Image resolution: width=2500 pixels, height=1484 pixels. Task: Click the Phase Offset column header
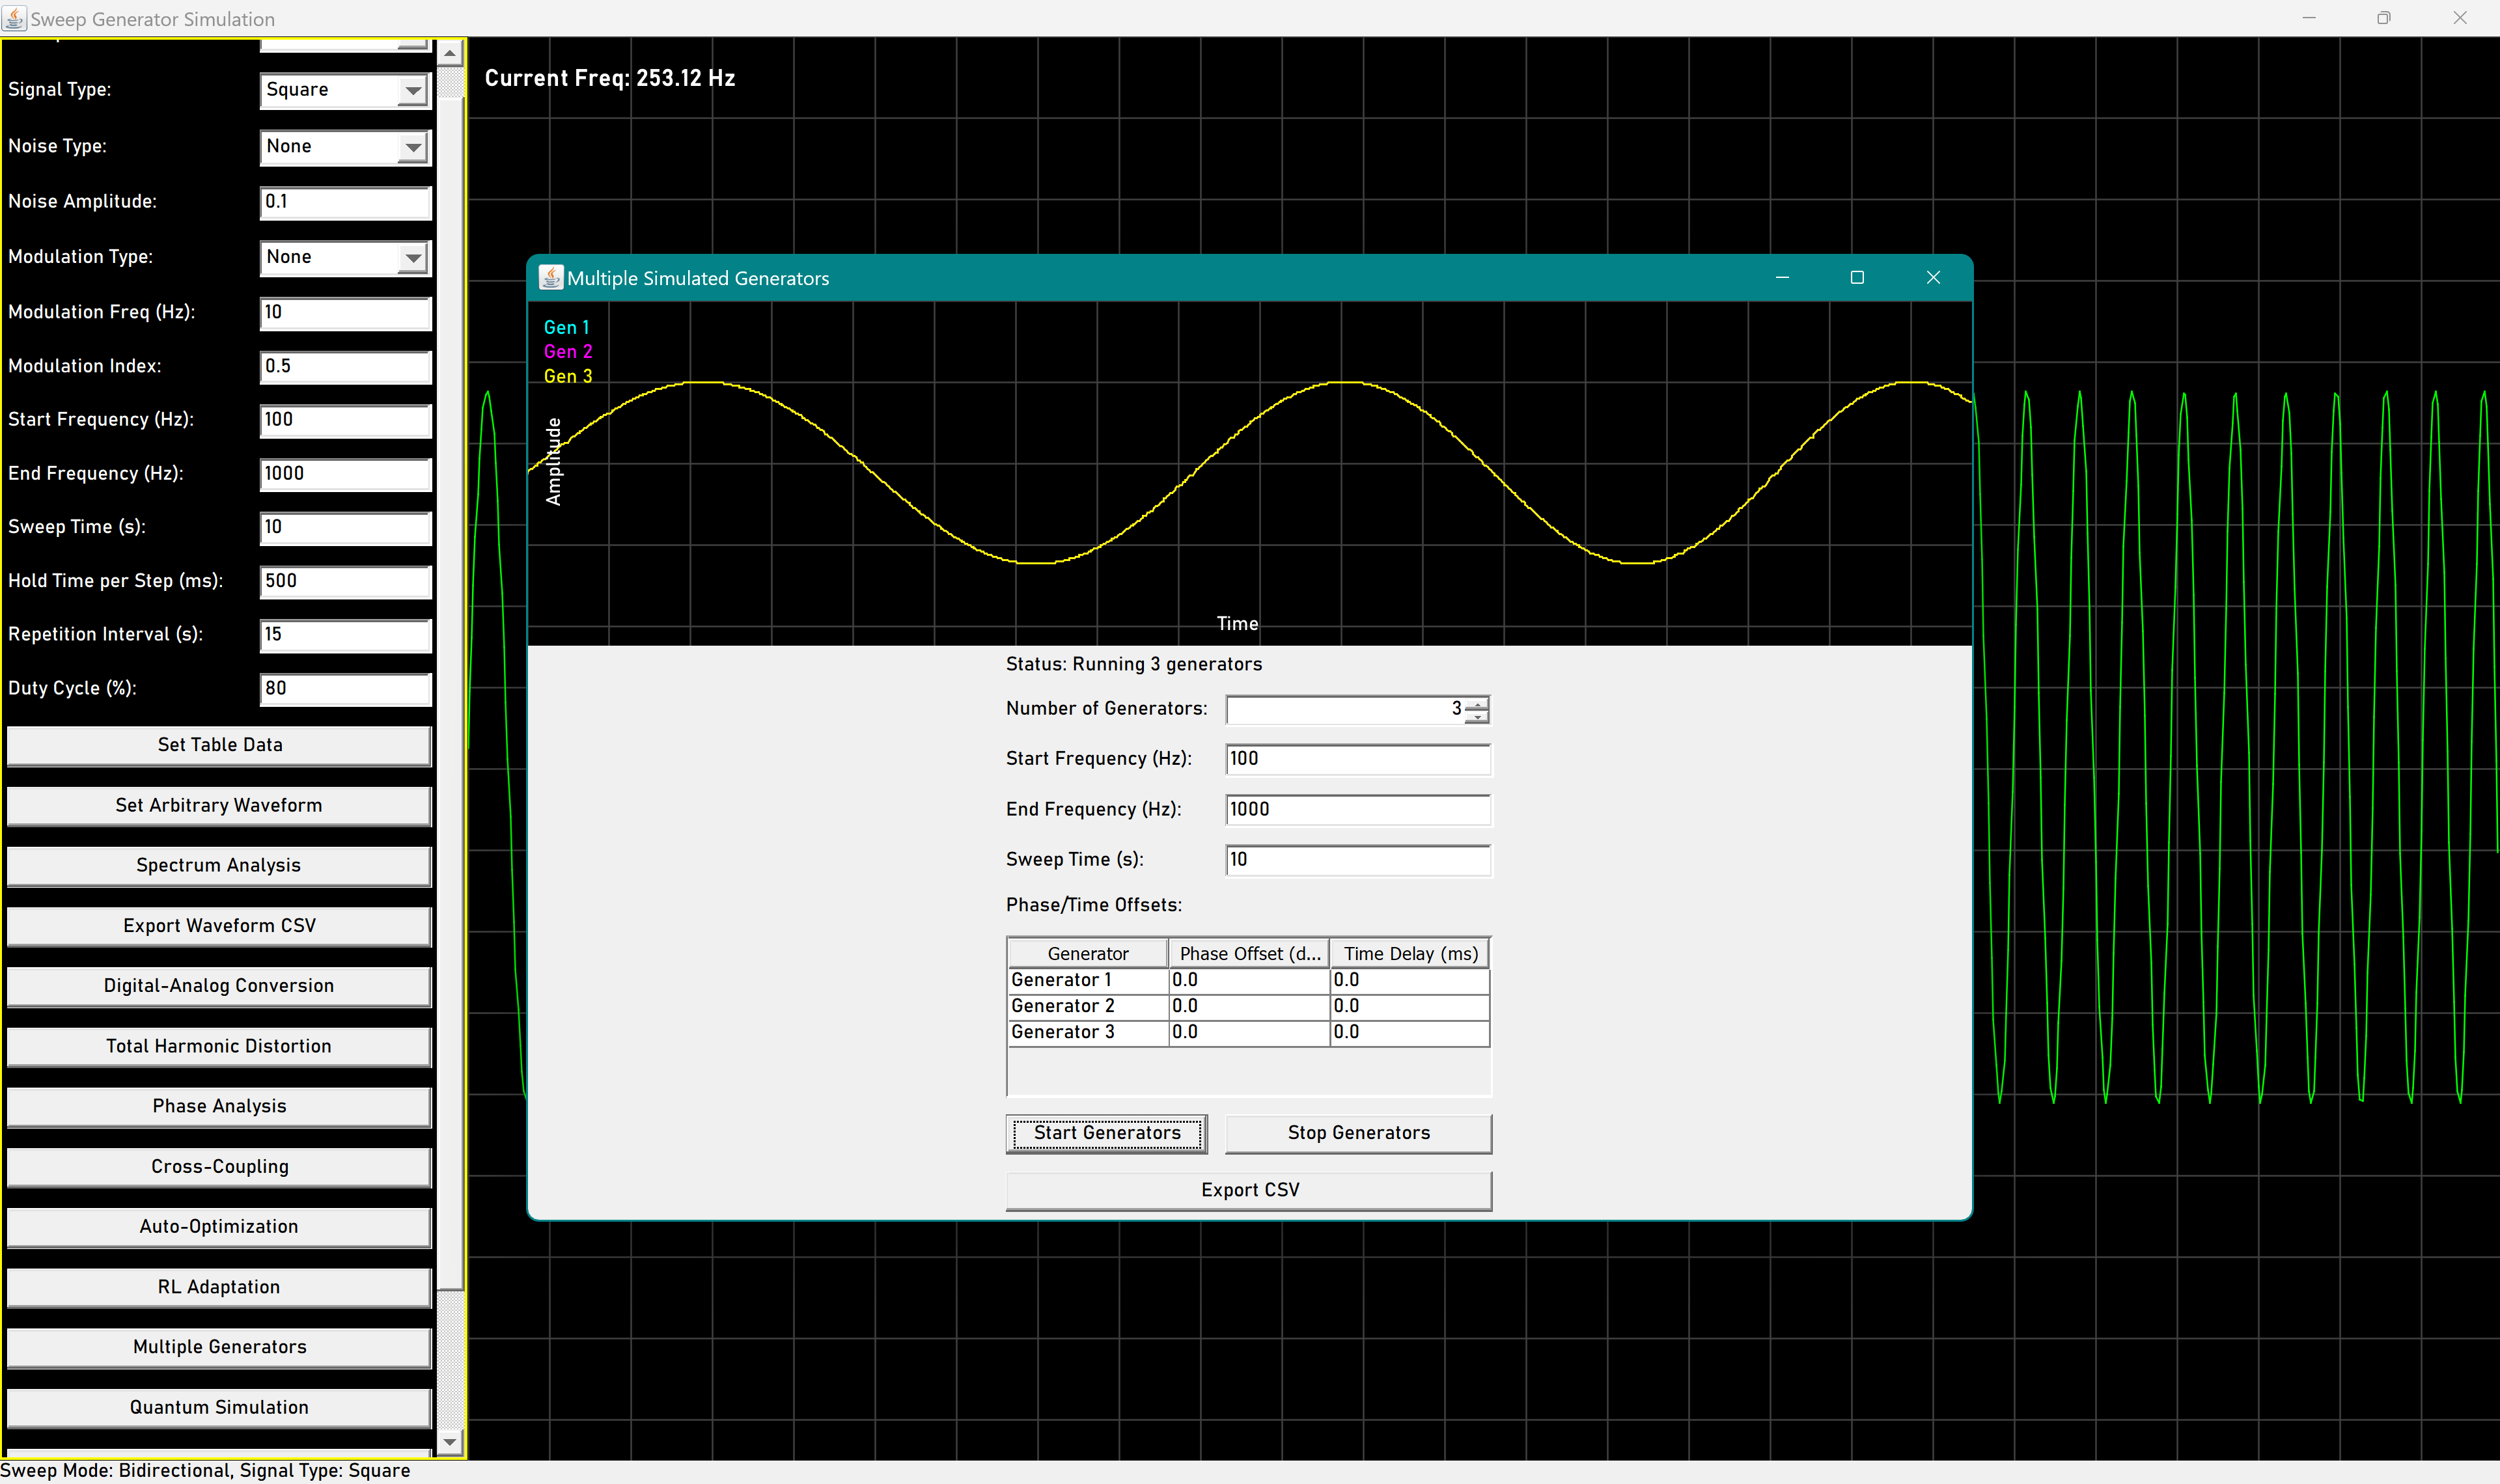[x=1249, y=954]
